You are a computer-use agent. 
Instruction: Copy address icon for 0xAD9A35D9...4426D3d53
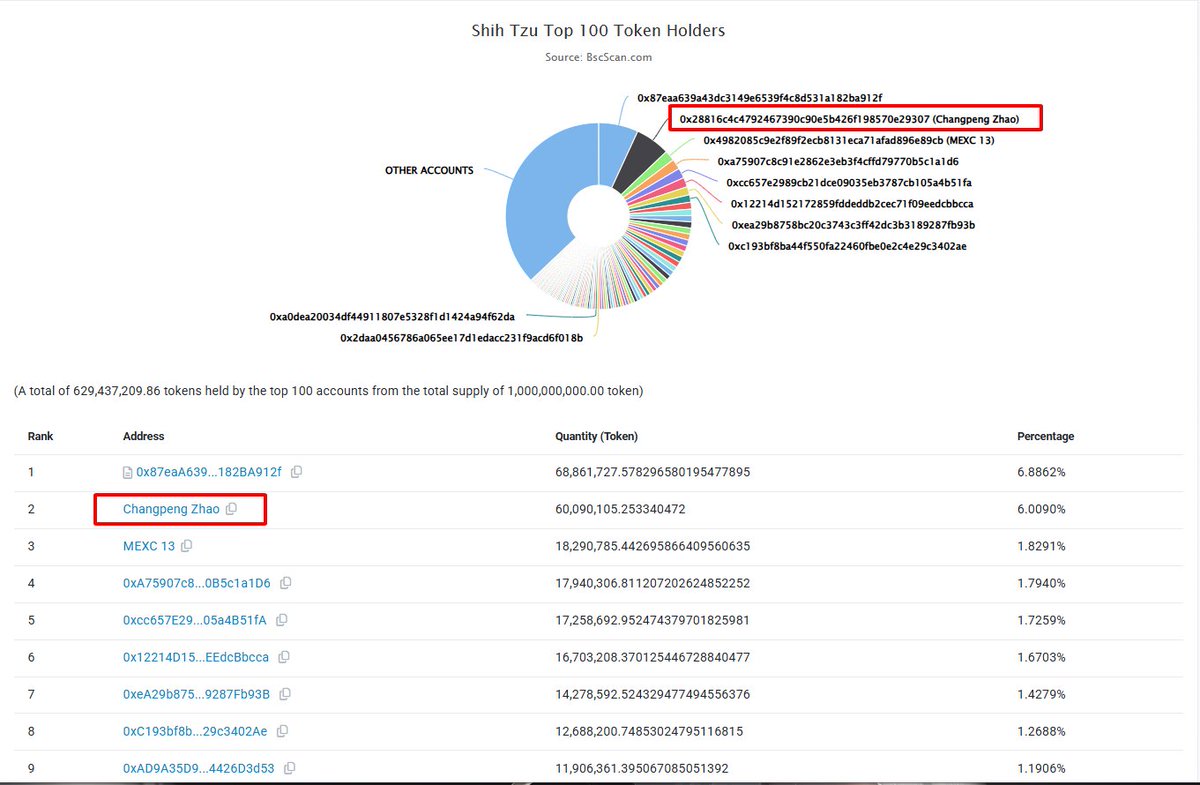pos(290,768)
